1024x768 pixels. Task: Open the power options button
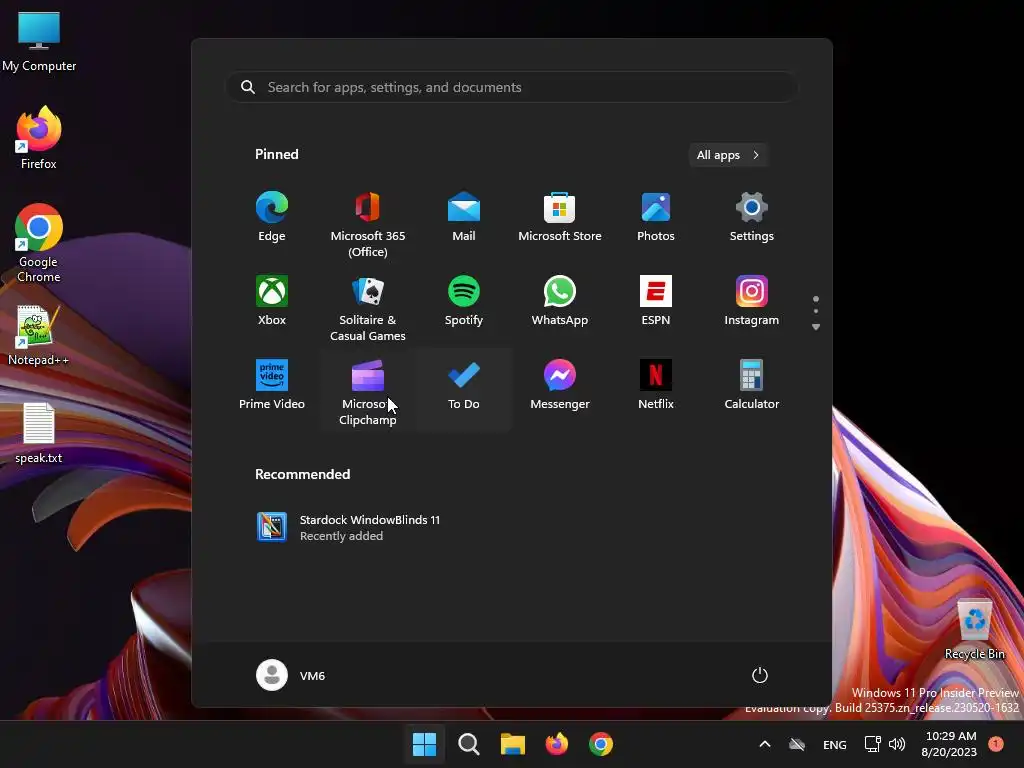tap(760, 675)
